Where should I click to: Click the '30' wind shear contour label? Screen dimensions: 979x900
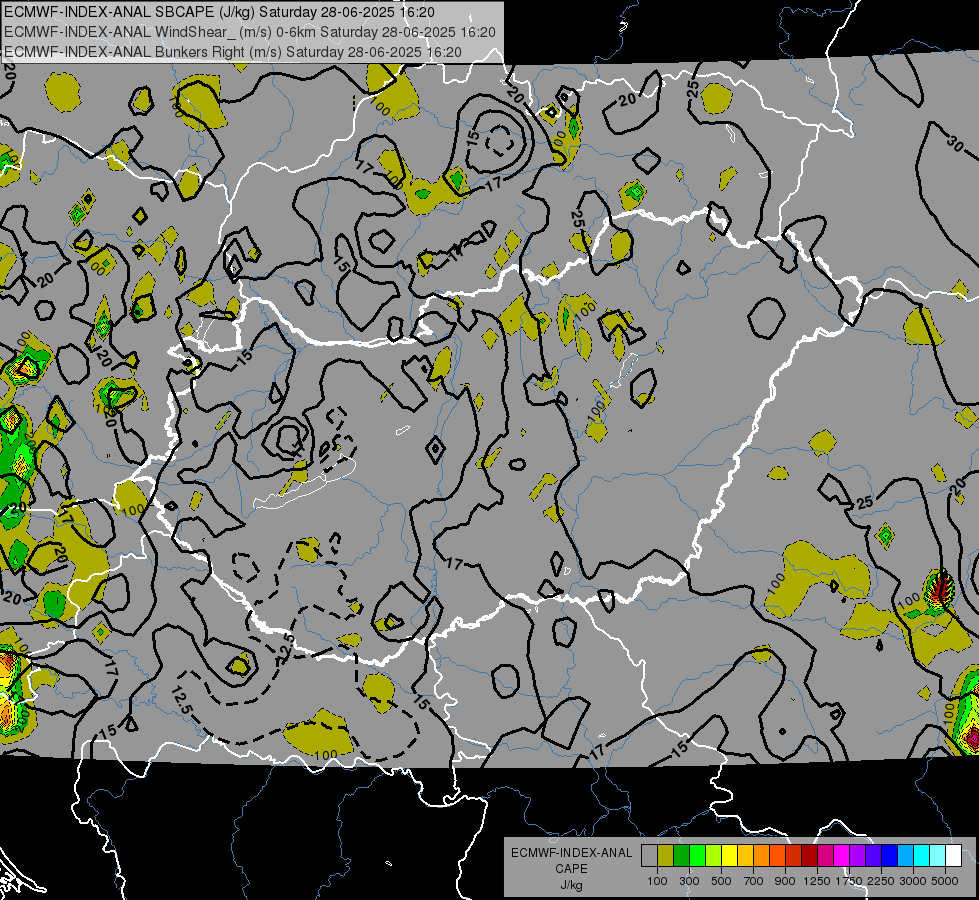955,144
